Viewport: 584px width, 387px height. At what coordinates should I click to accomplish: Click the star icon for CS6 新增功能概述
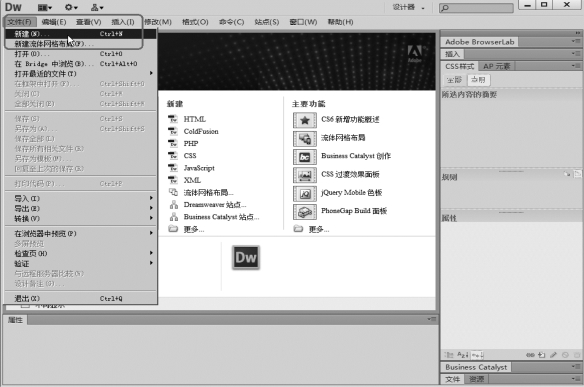click(305, 120)
